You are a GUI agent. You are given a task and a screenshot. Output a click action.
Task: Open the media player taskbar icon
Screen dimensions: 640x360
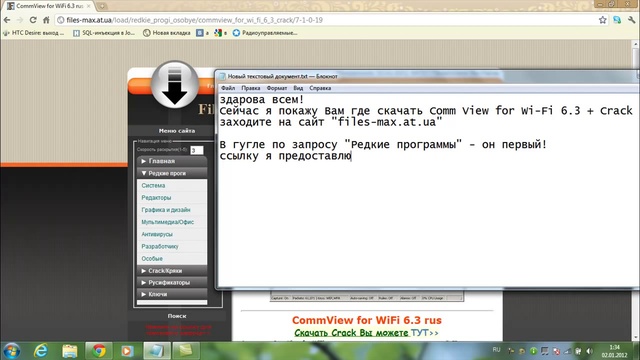pyautogui.click(x=127, y=351)
